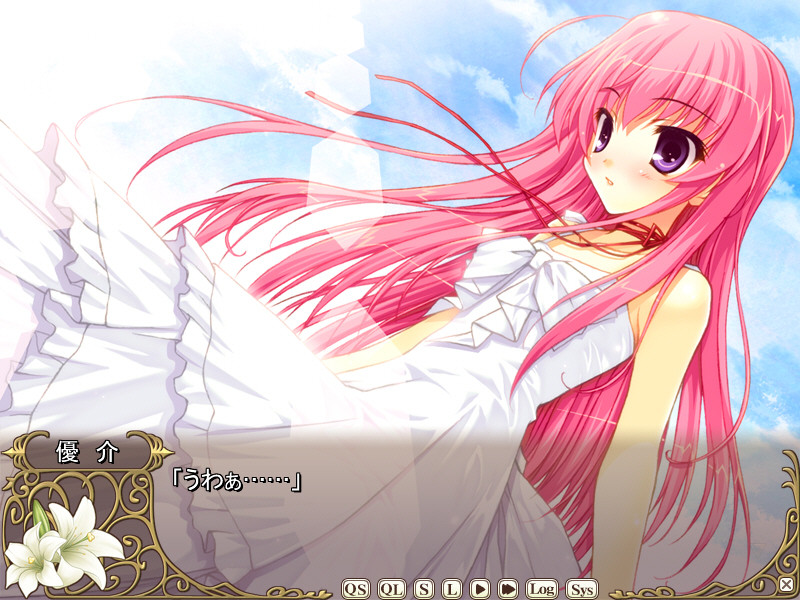Open the save menu with S
The image size is (800, 600).
(424, 589)
